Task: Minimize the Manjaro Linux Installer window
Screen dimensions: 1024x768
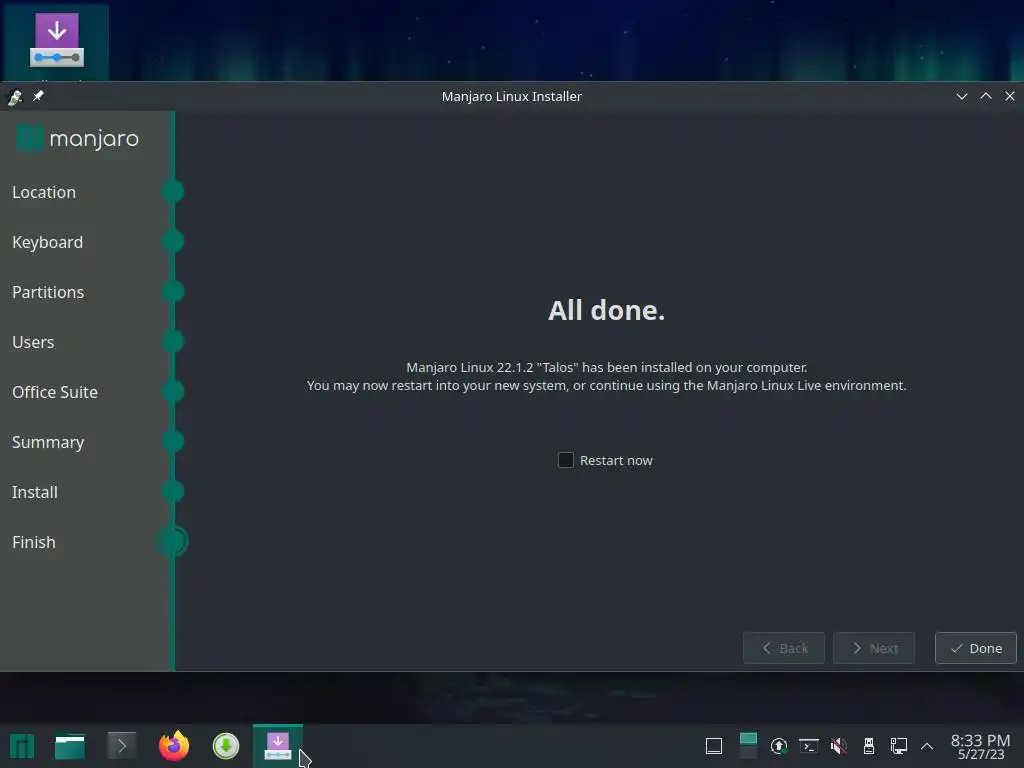Action: pos(962,96)
